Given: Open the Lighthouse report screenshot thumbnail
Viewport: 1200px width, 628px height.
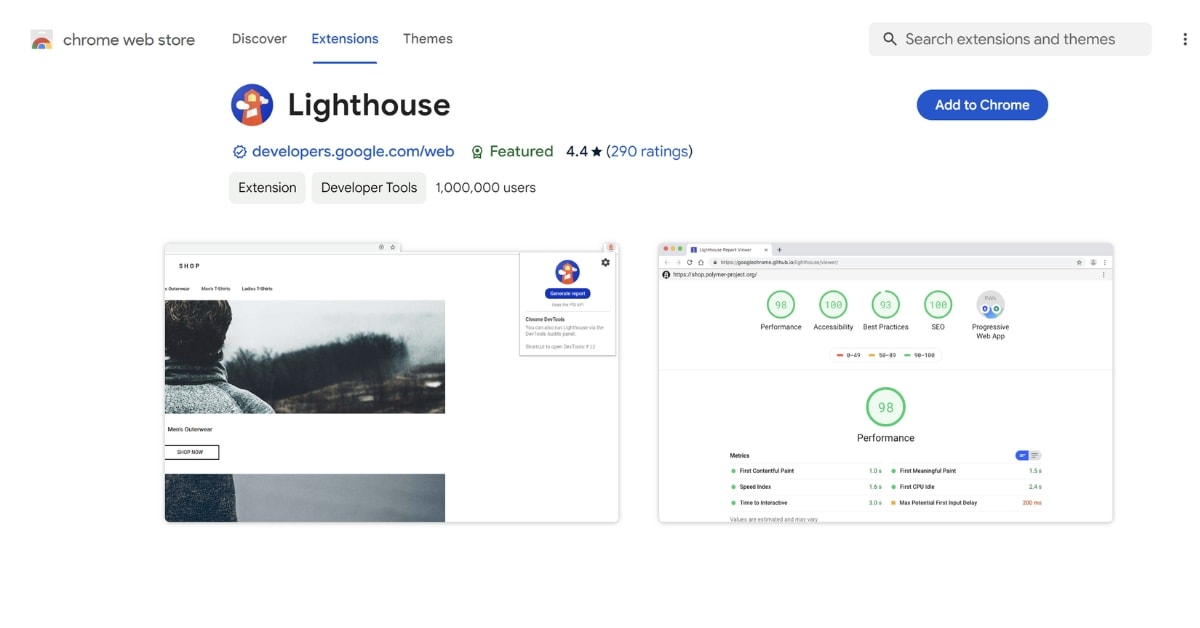Looking at the screenshot, I should pos(886,382).
